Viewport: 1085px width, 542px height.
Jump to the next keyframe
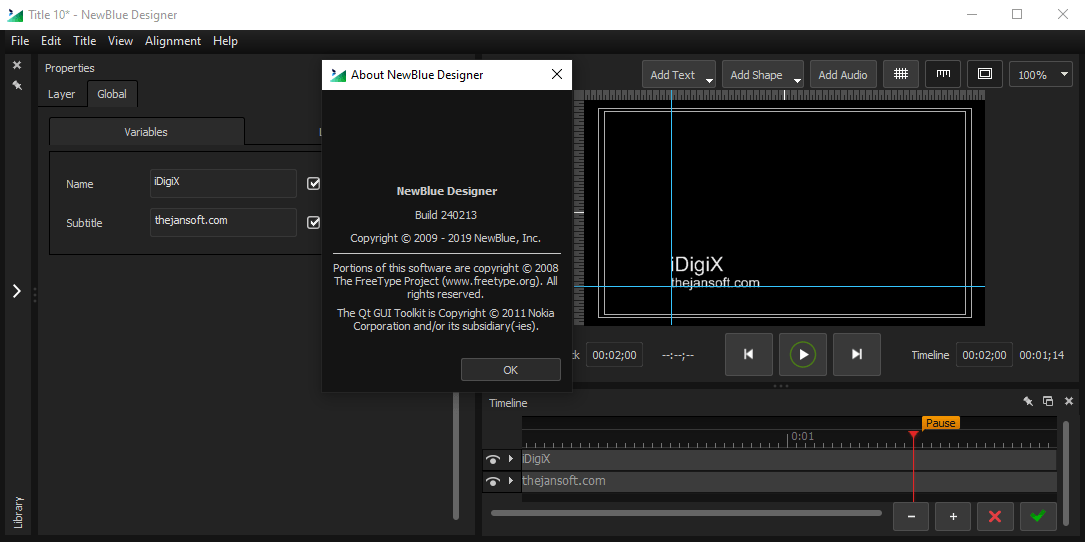click(x=857, y=354)
